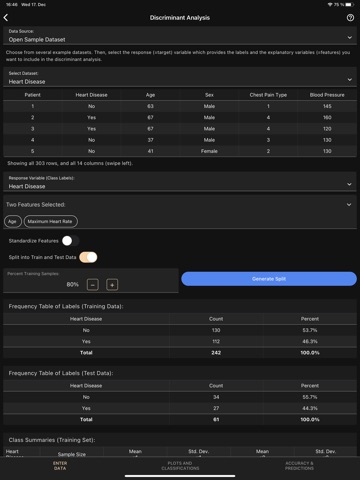Click test percent 44.3%
This screenshot has width=360, height=480.
point(310,408)
